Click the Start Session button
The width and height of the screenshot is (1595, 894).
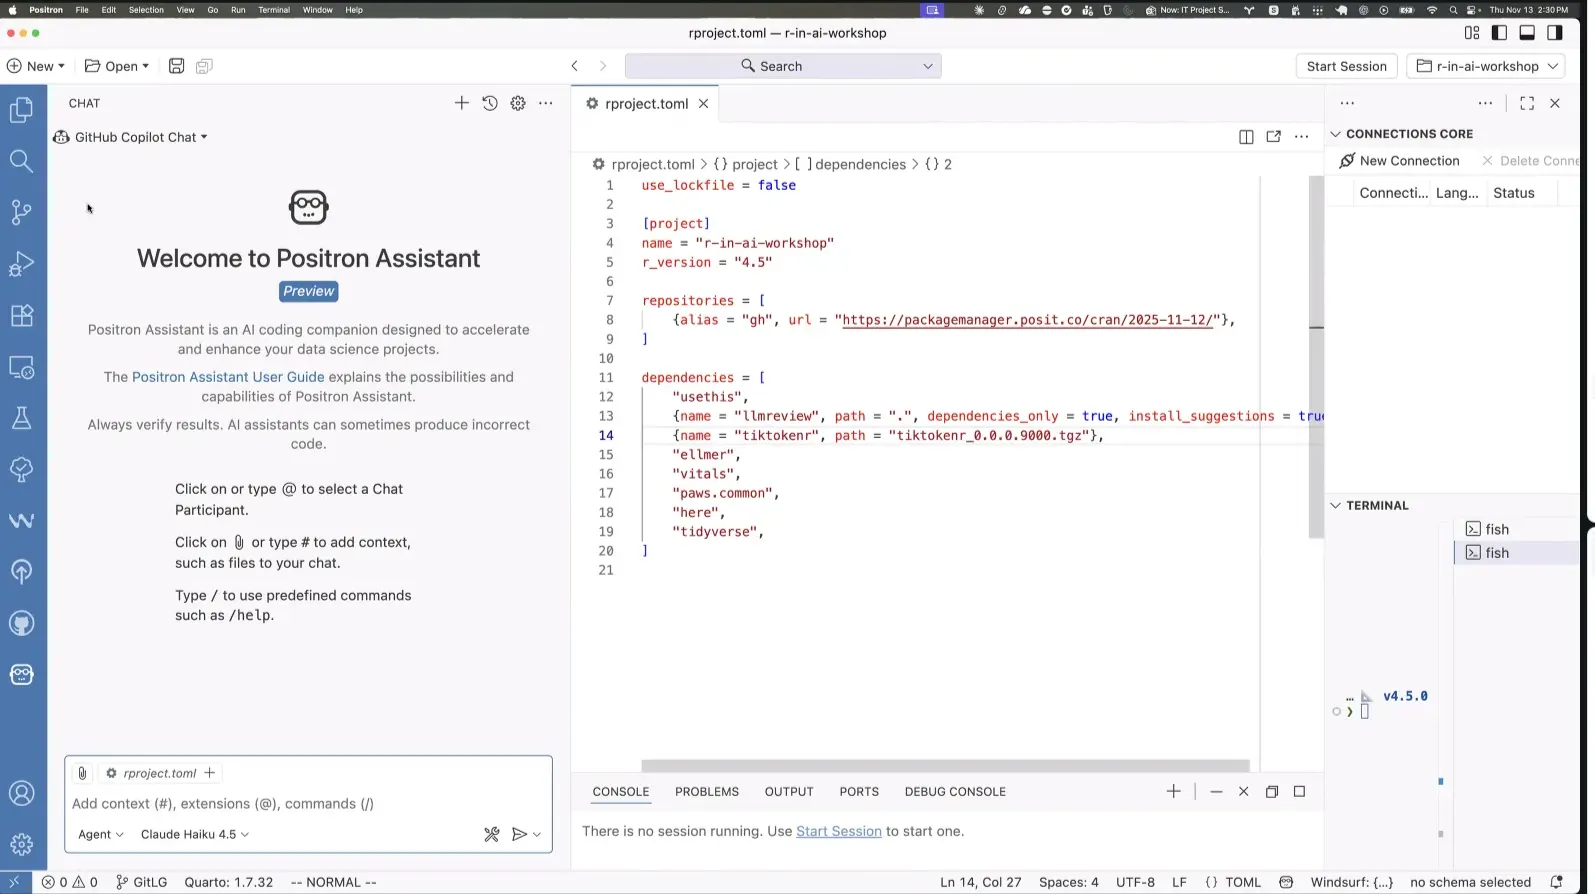1346,66
